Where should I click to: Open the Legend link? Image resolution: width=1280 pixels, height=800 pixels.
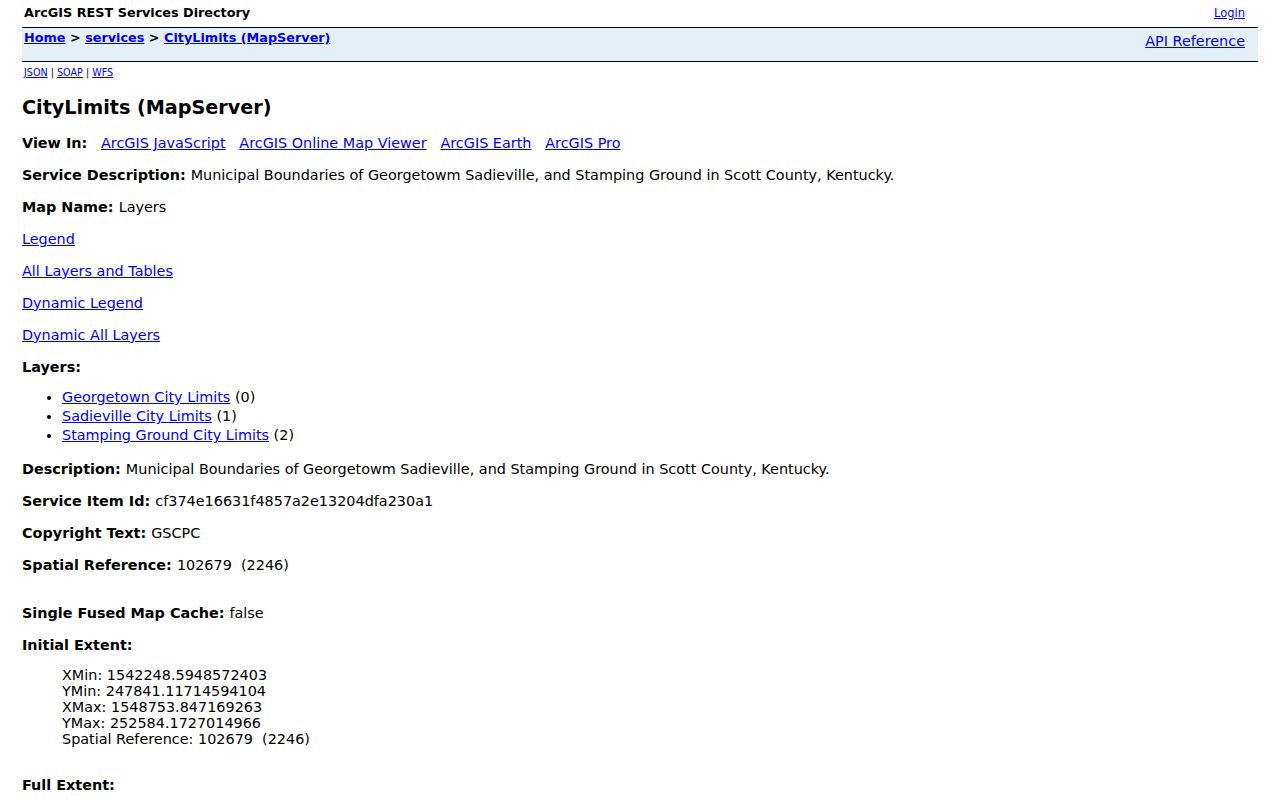[x=48, y=239]
